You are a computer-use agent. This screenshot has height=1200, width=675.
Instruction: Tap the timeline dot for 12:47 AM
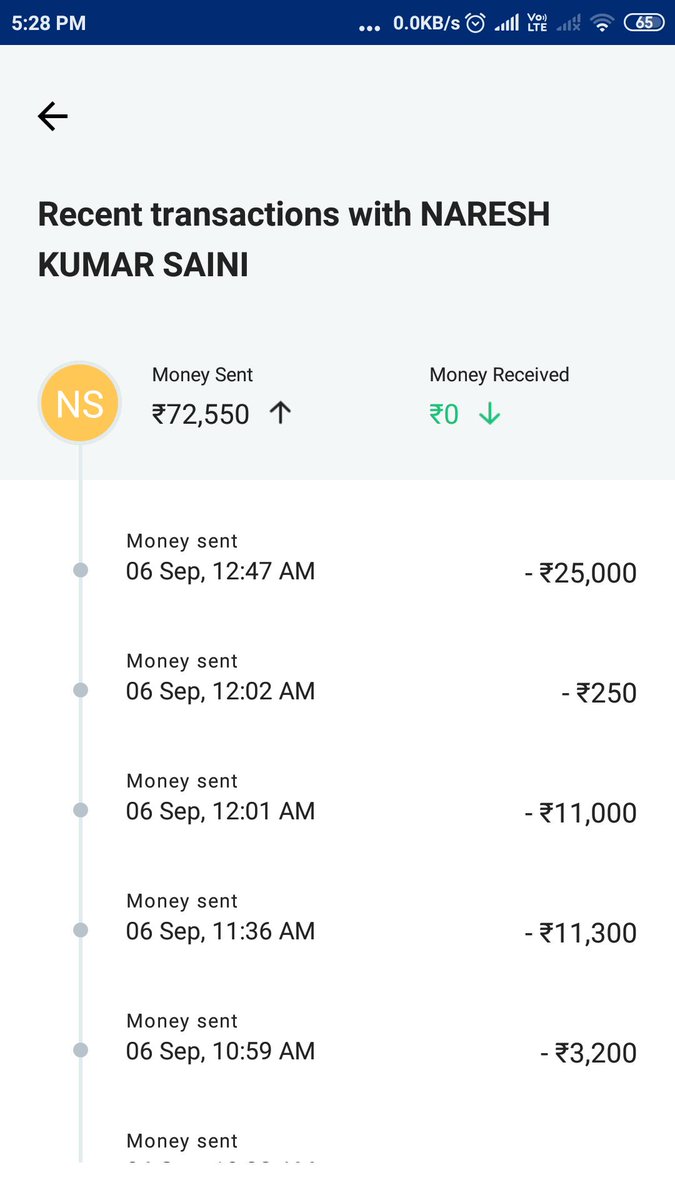coord(81,570)
